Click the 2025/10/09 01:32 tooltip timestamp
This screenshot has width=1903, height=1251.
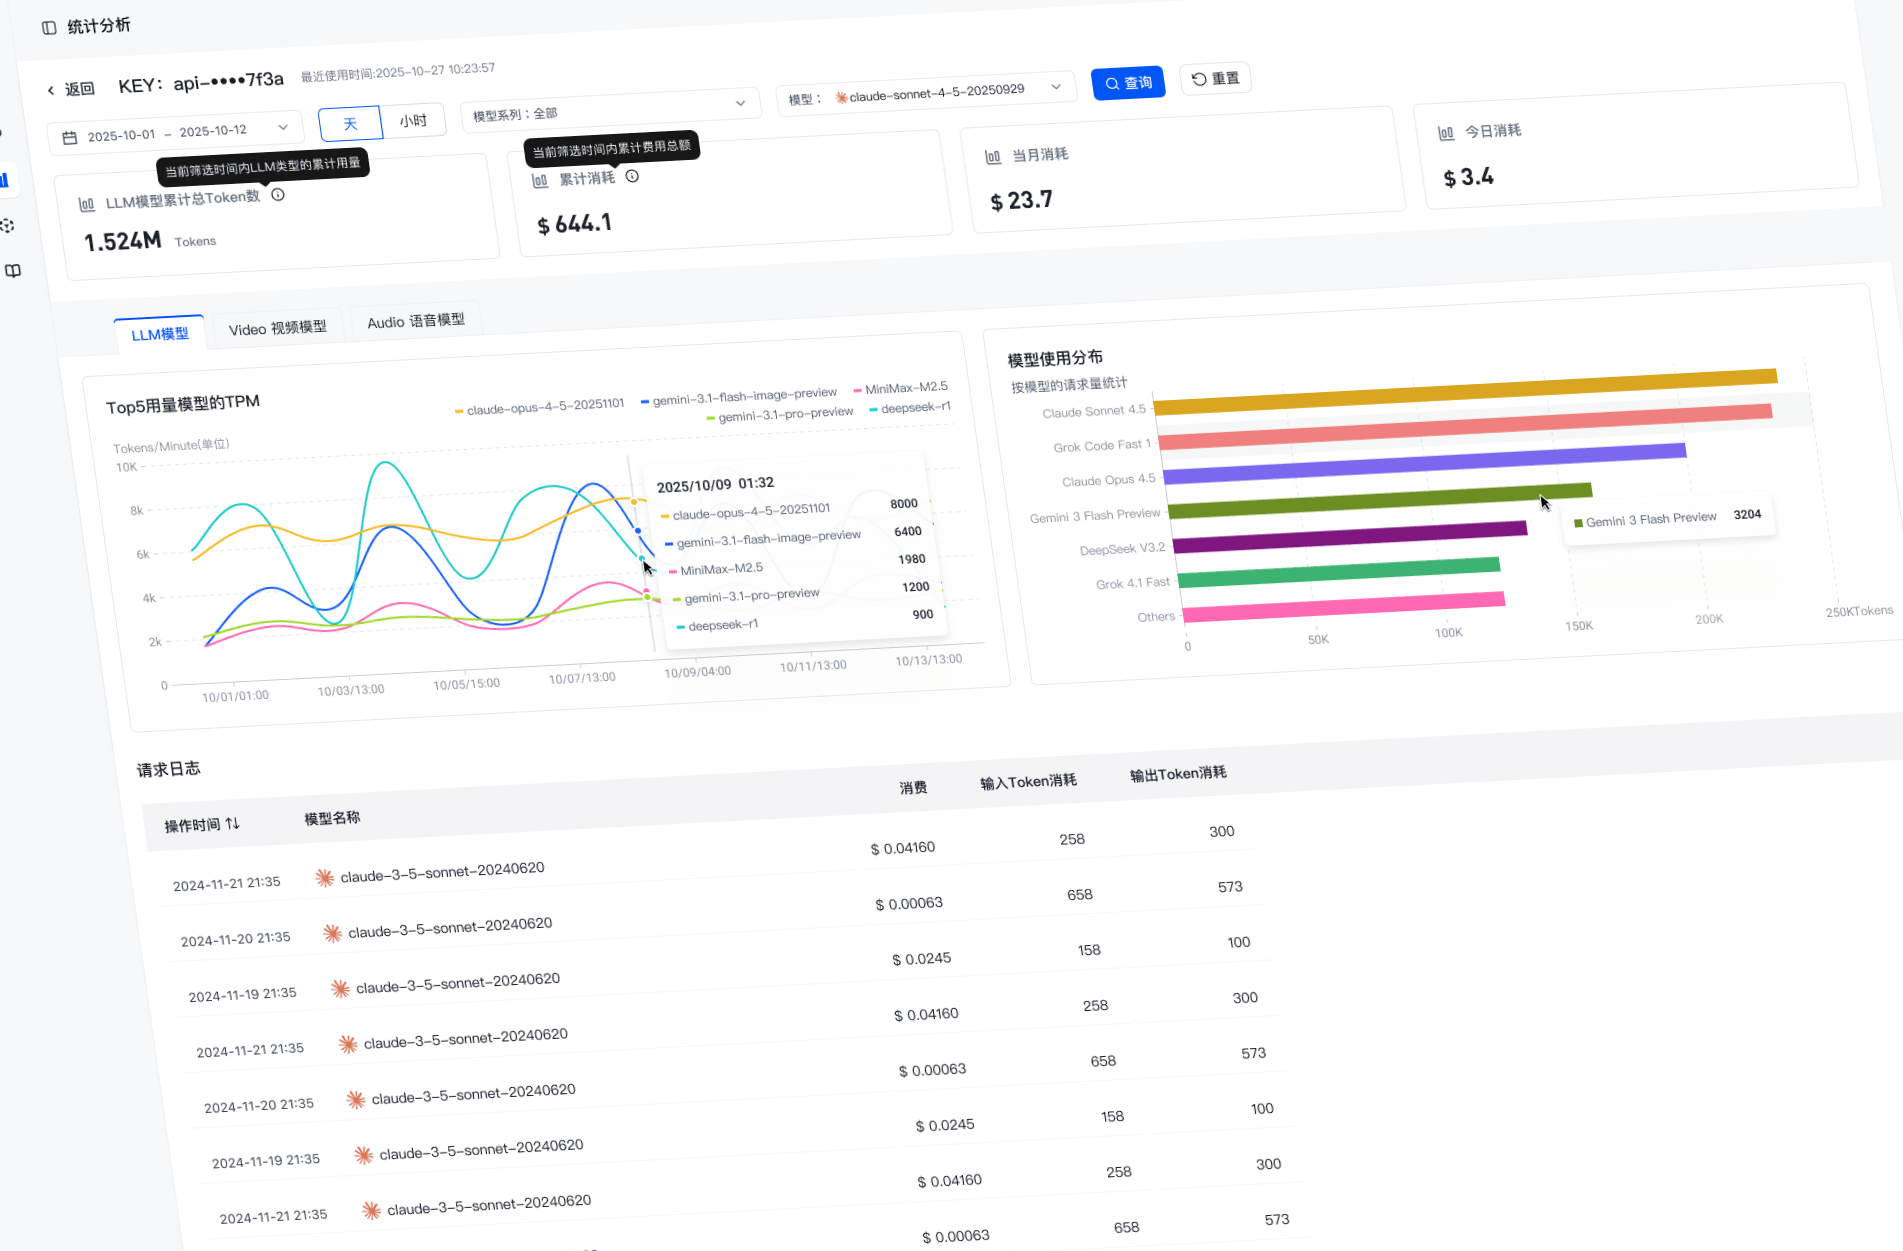715,484
